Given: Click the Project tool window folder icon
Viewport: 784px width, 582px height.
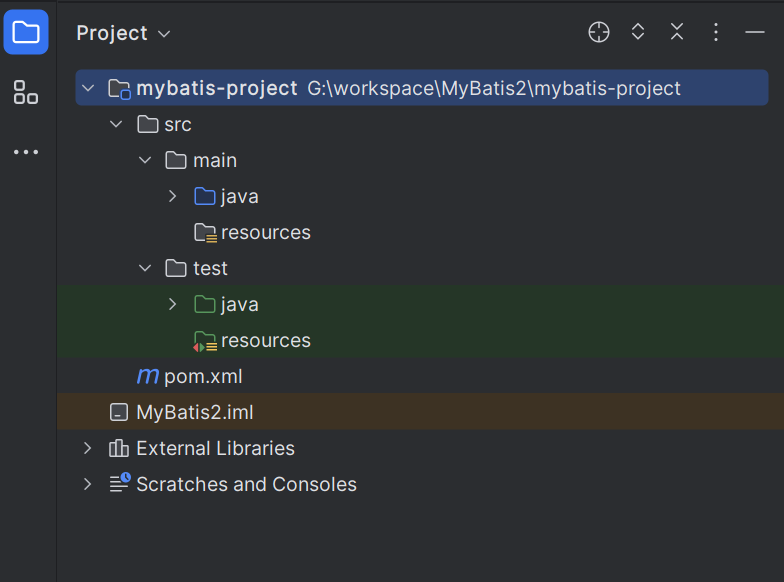Looking at the screenshot, I should 26,32.
